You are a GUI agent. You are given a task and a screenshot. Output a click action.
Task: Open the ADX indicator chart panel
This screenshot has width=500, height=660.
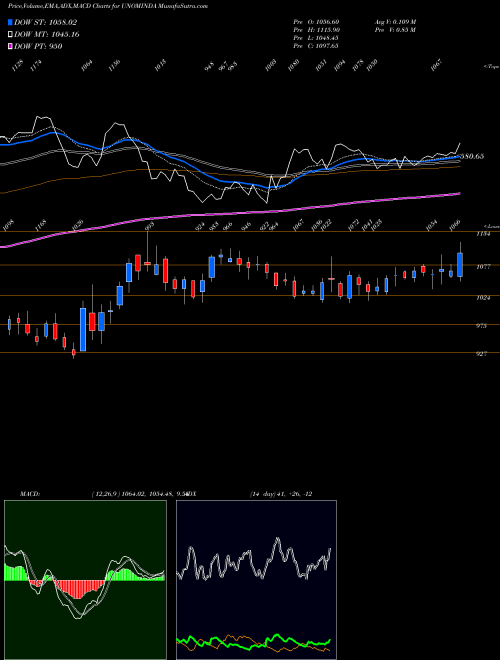pyautogui.click(x=256, y=580)
